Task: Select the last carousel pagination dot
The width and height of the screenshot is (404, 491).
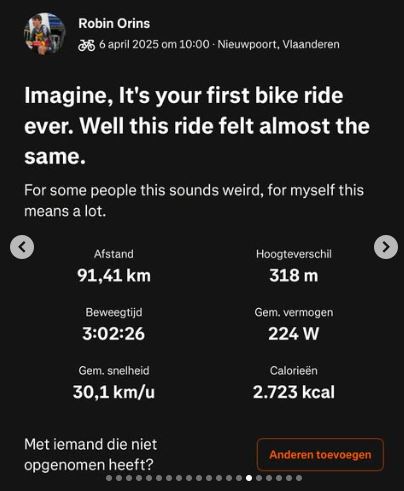Action: (x=299, y=478)
